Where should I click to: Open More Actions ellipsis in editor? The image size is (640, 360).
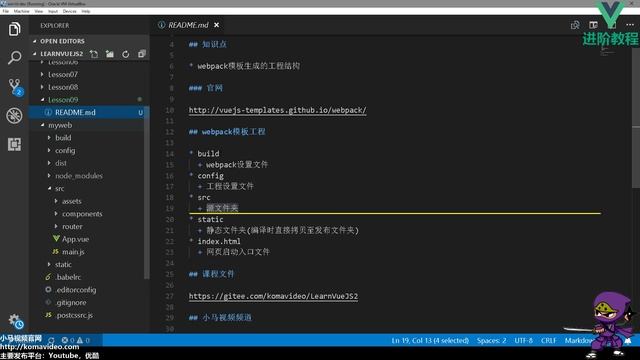point(630,25)
